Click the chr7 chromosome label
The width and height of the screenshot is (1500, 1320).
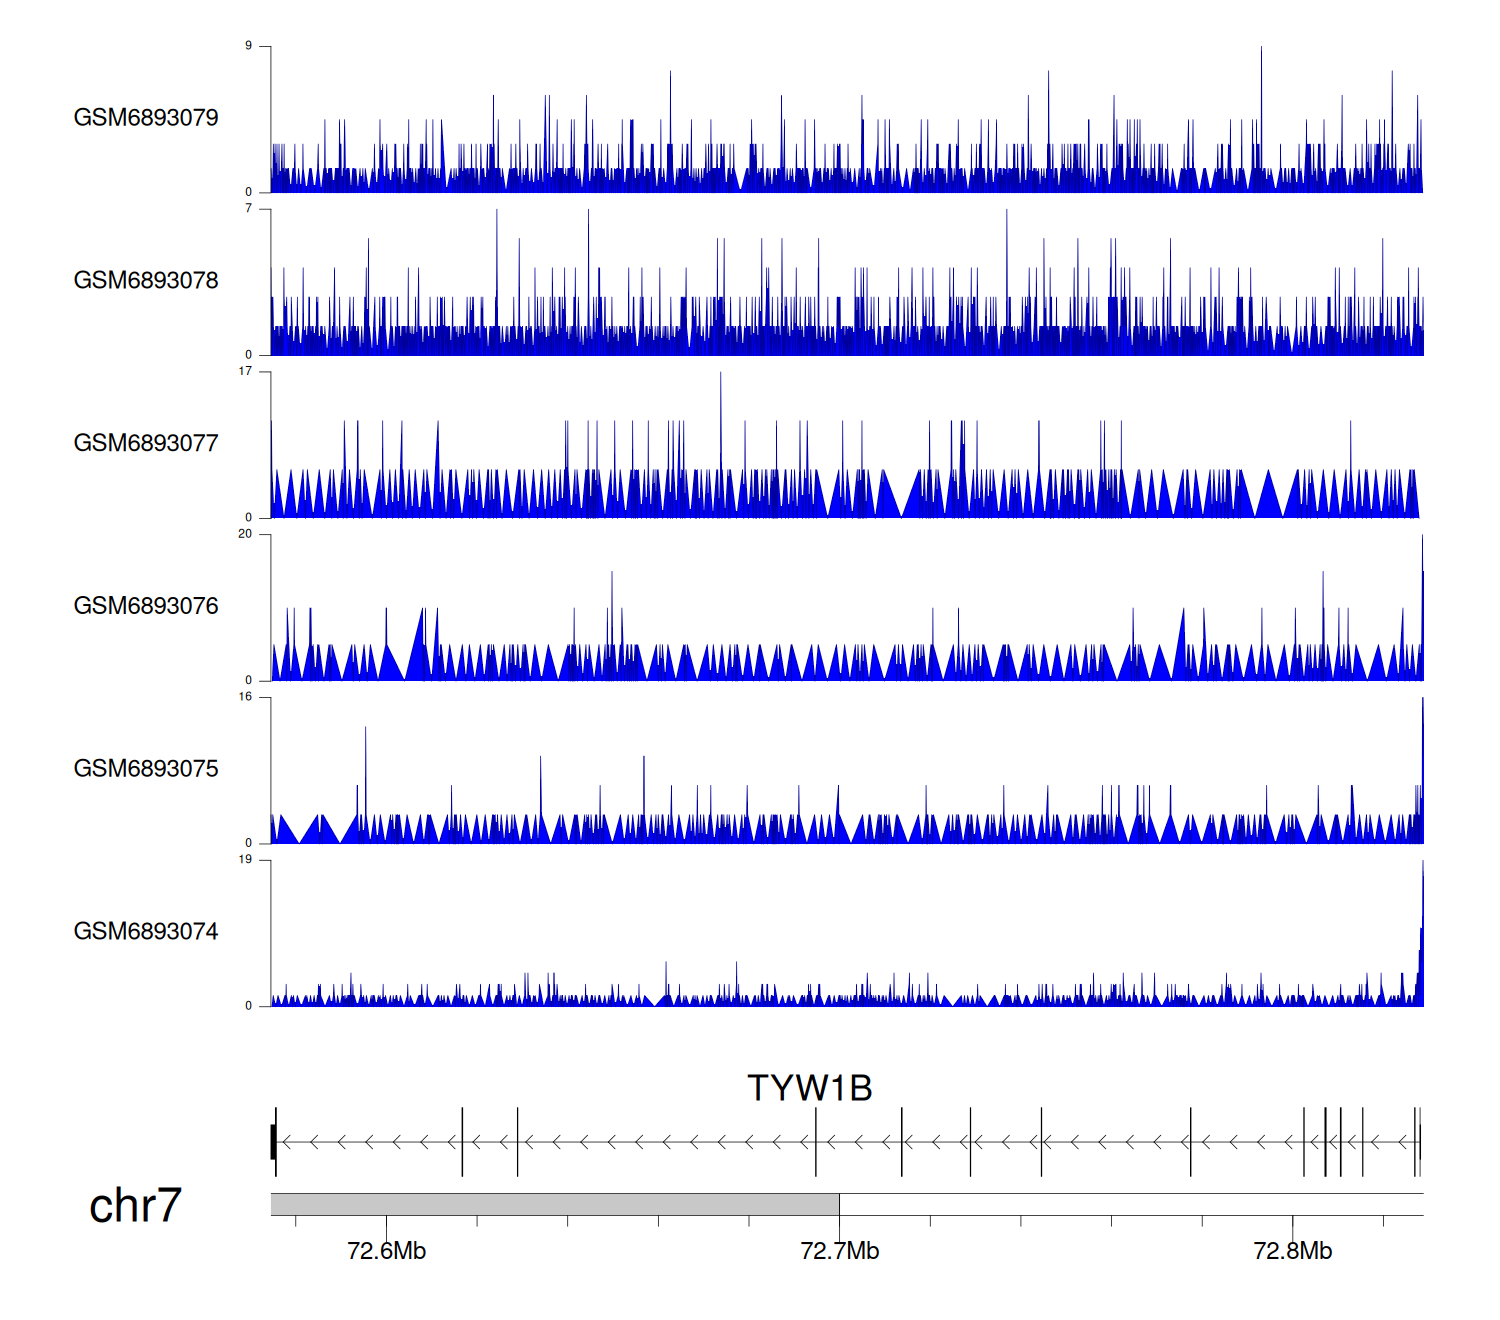tap(135, 1206)
